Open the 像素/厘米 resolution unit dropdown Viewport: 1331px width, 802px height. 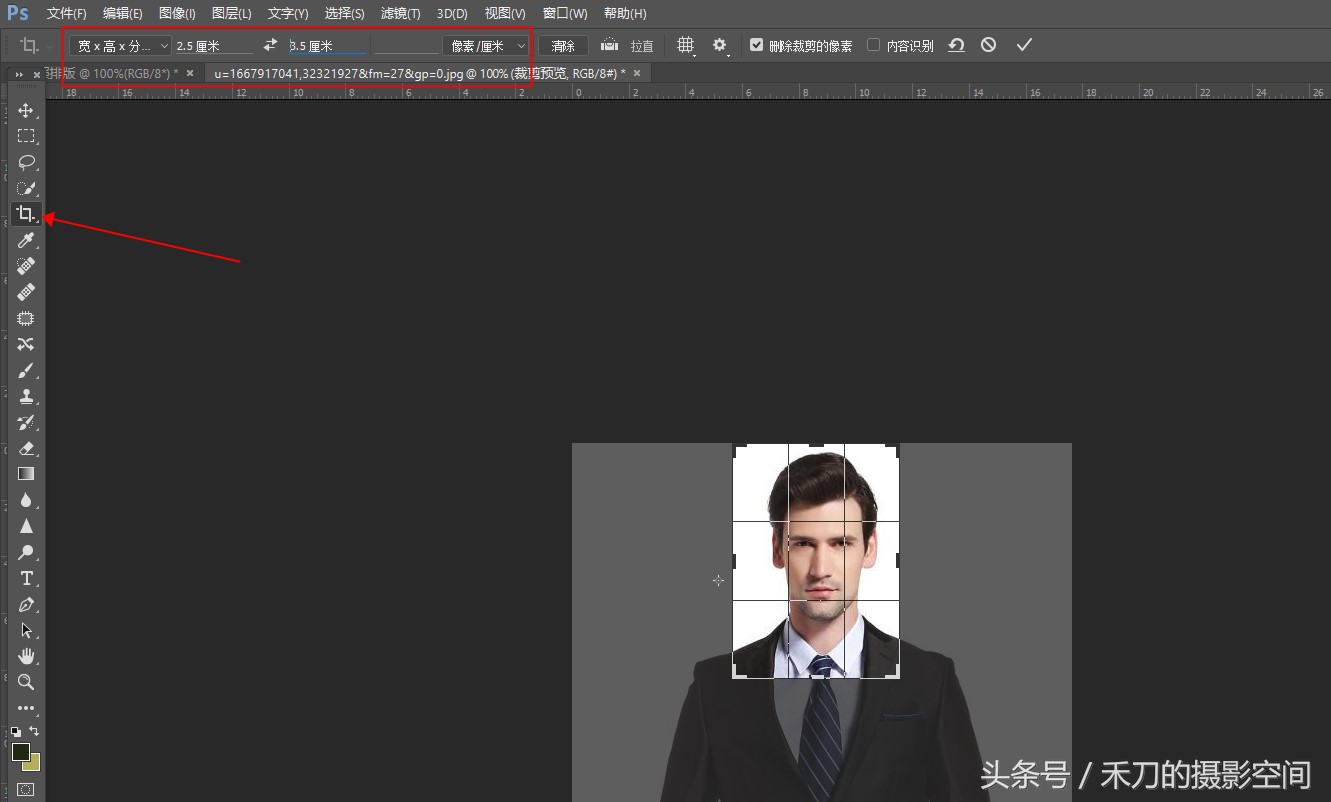485,46
